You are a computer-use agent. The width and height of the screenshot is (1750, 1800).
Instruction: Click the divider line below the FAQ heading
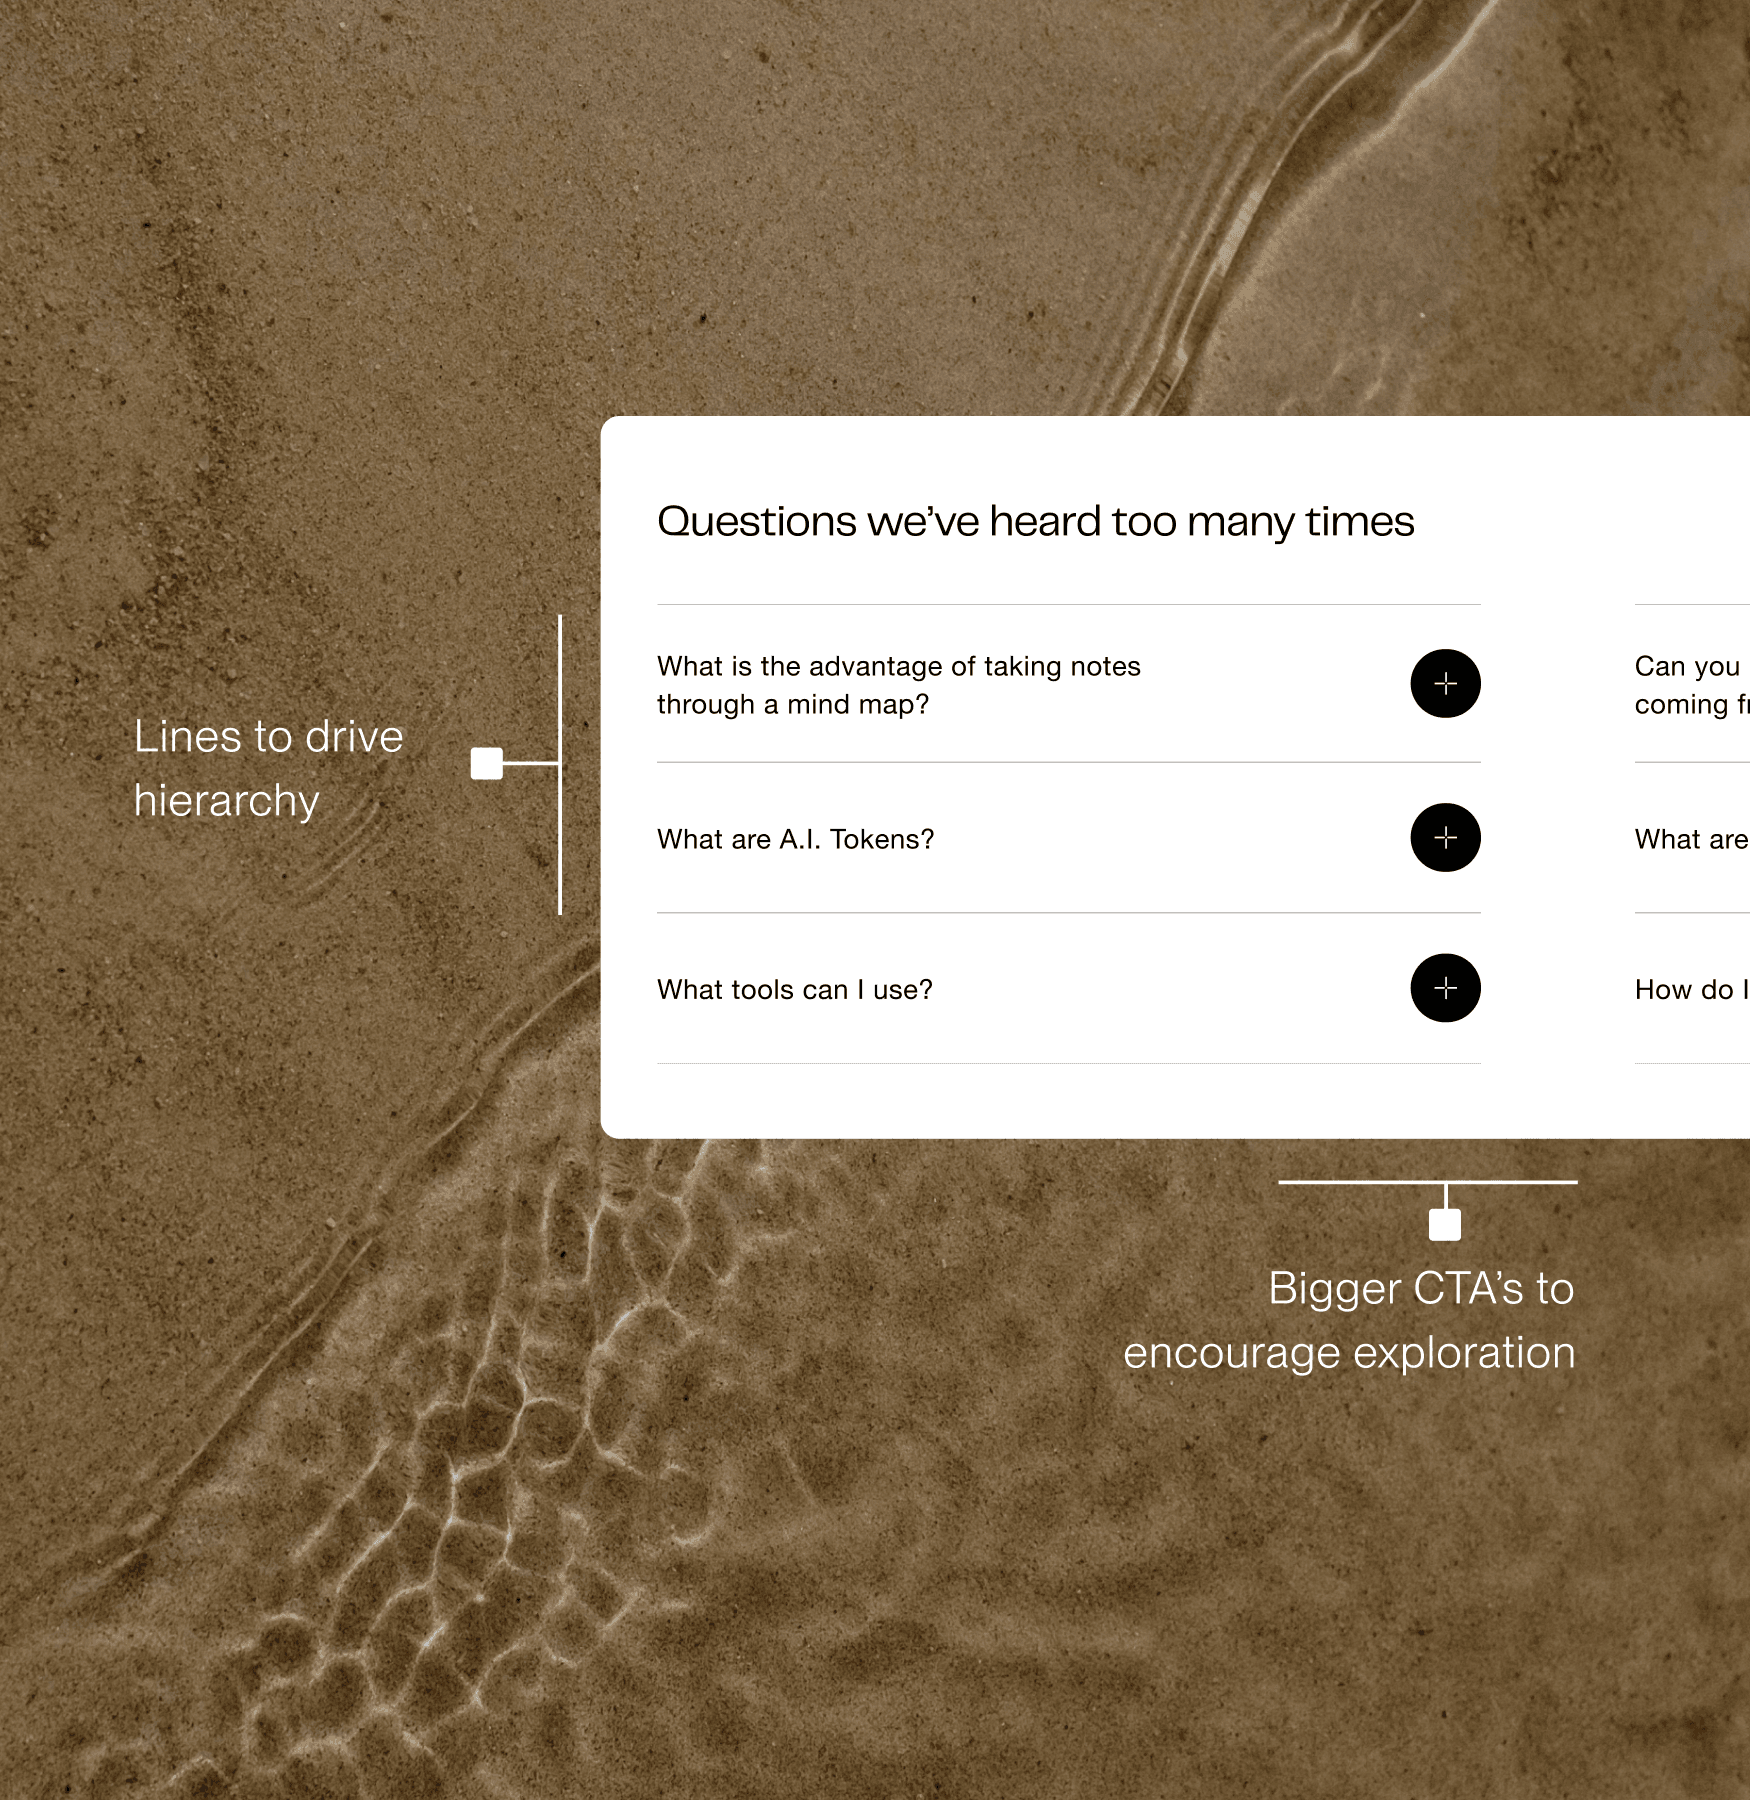click(1068, 604)
